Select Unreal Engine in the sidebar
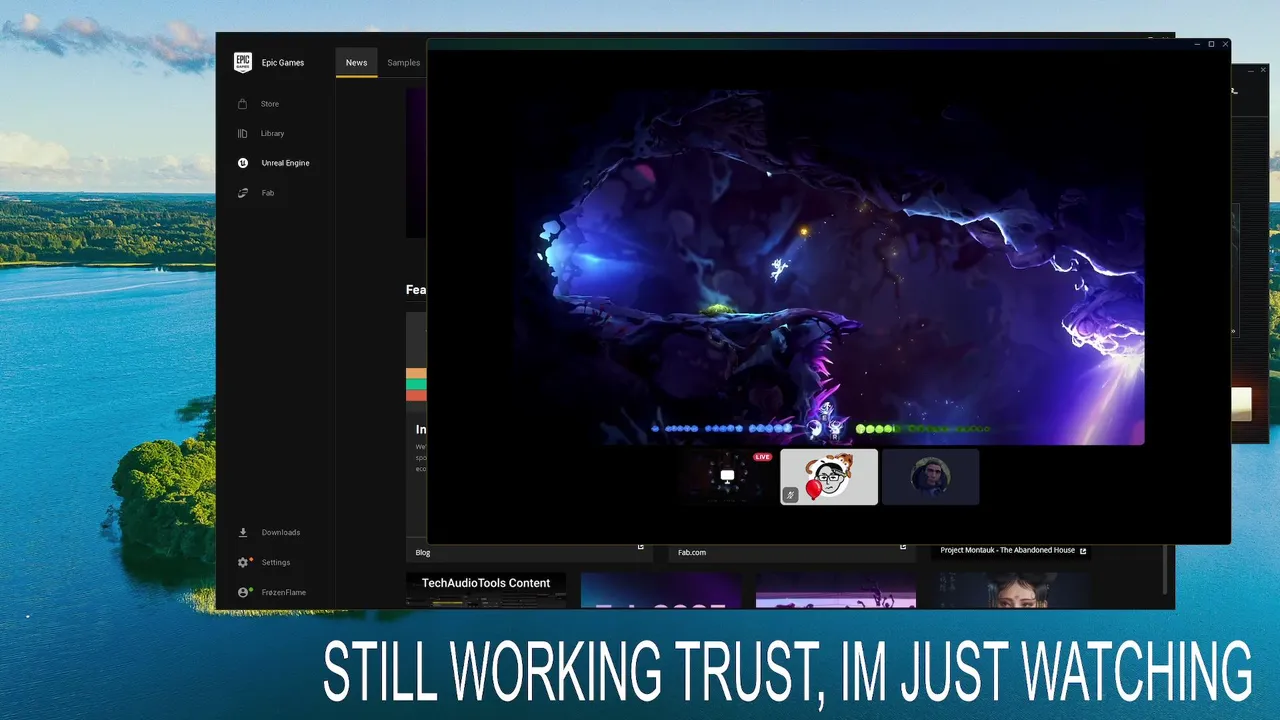 285,163
